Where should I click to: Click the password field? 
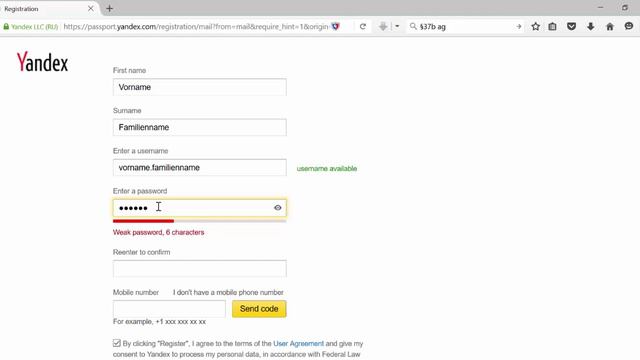click(x=200, y=208)
